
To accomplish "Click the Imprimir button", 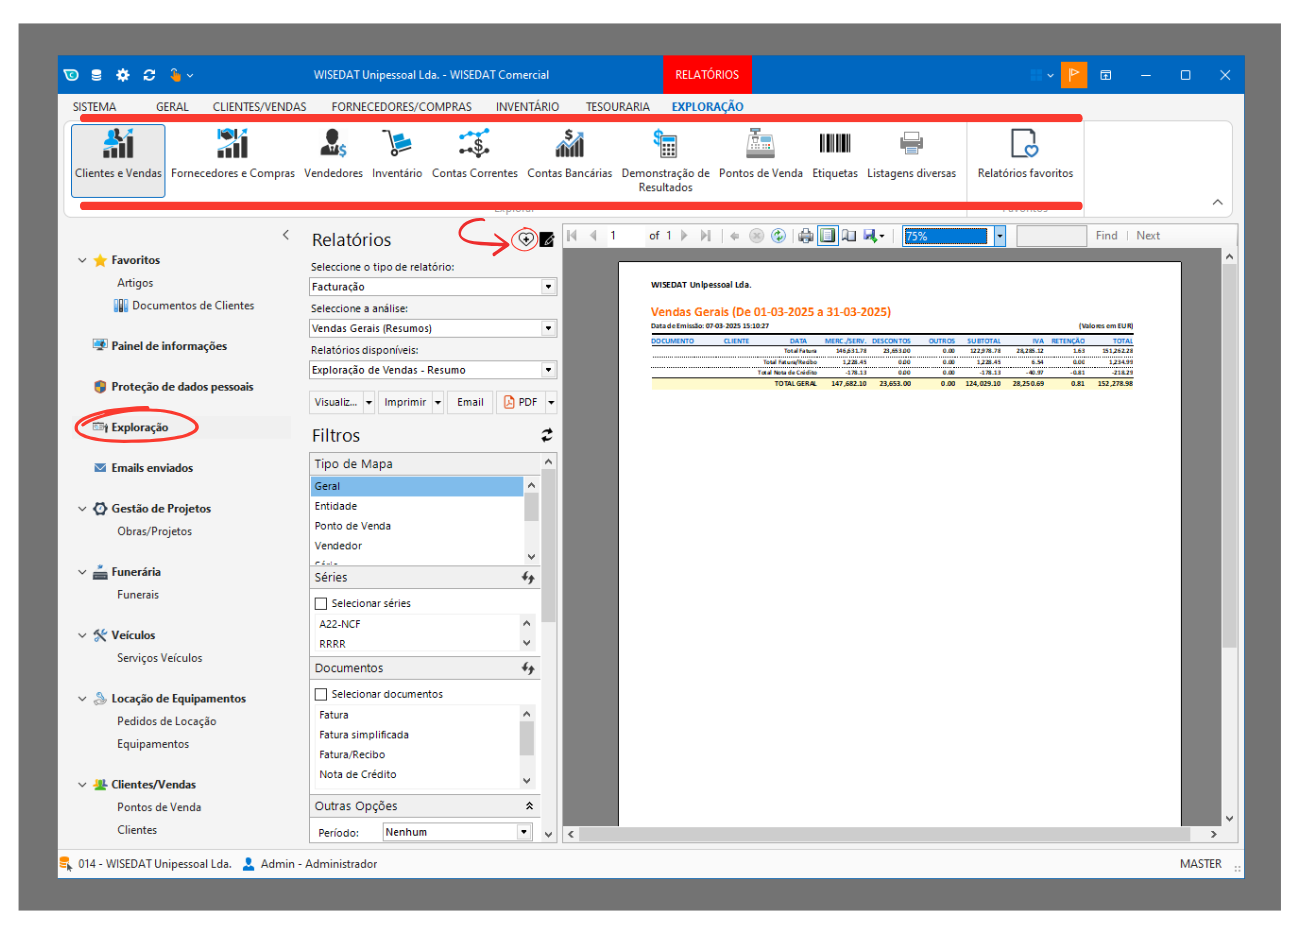I will (405, 402).
